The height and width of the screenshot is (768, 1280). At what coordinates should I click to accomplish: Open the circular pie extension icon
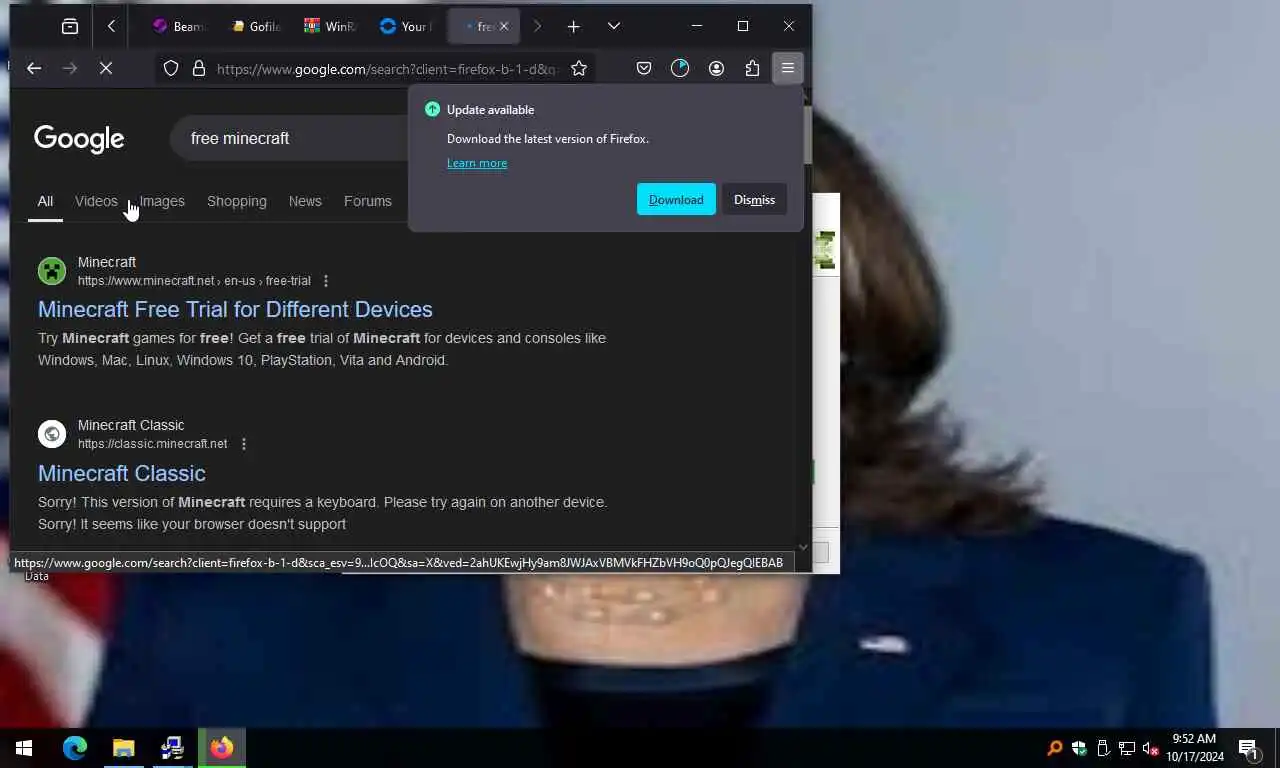tap(680, 68)
